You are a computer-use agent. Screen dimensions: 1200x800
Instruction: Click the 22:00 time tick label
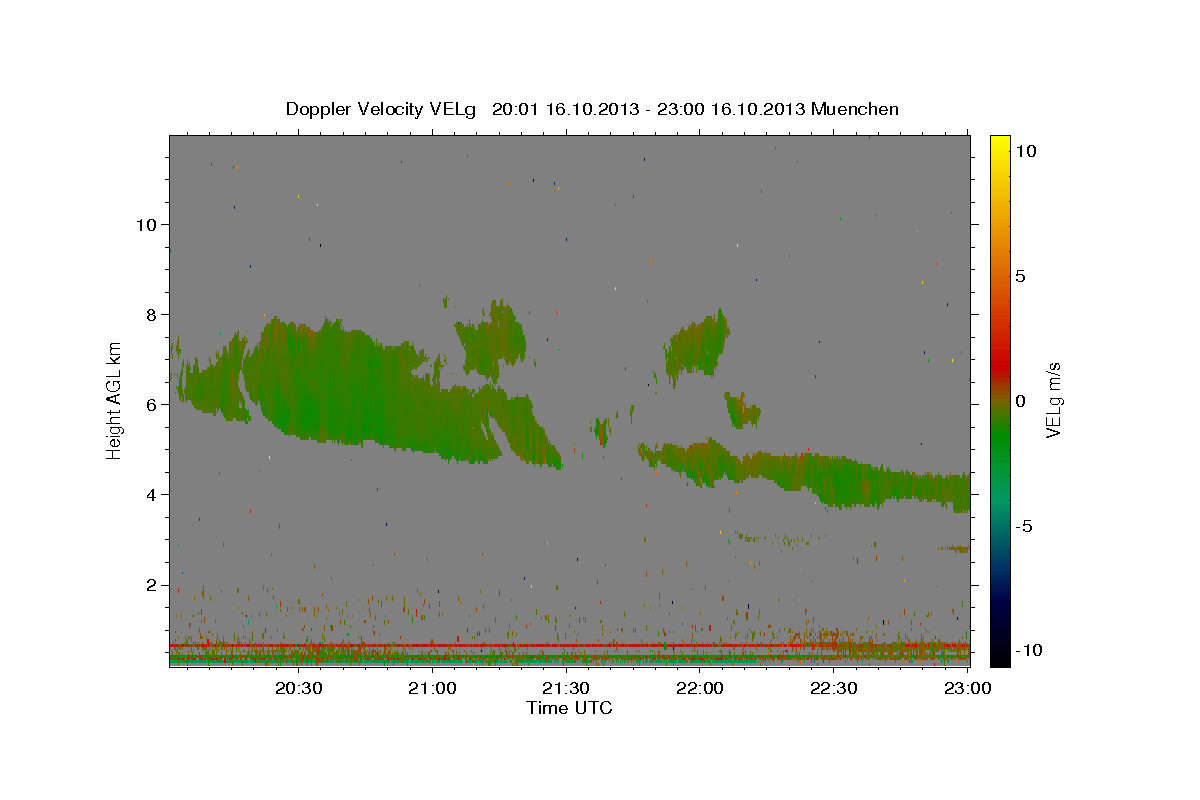pos(700,689)
